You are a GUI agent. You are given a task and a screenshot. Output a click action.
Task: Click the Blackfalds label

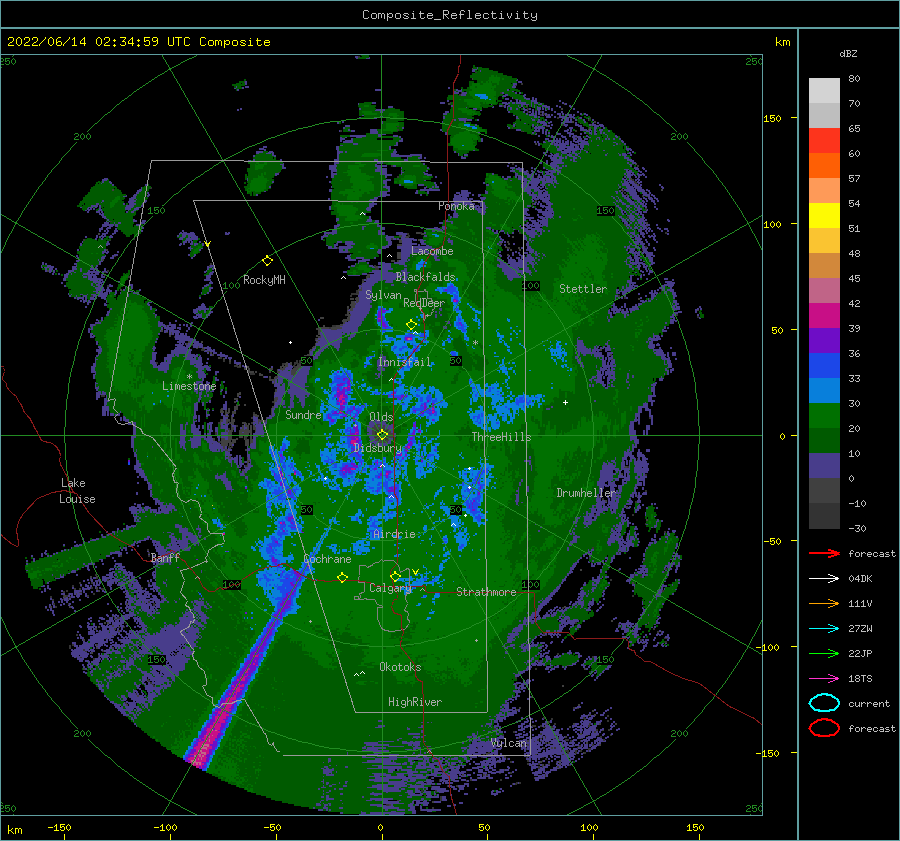425,277
